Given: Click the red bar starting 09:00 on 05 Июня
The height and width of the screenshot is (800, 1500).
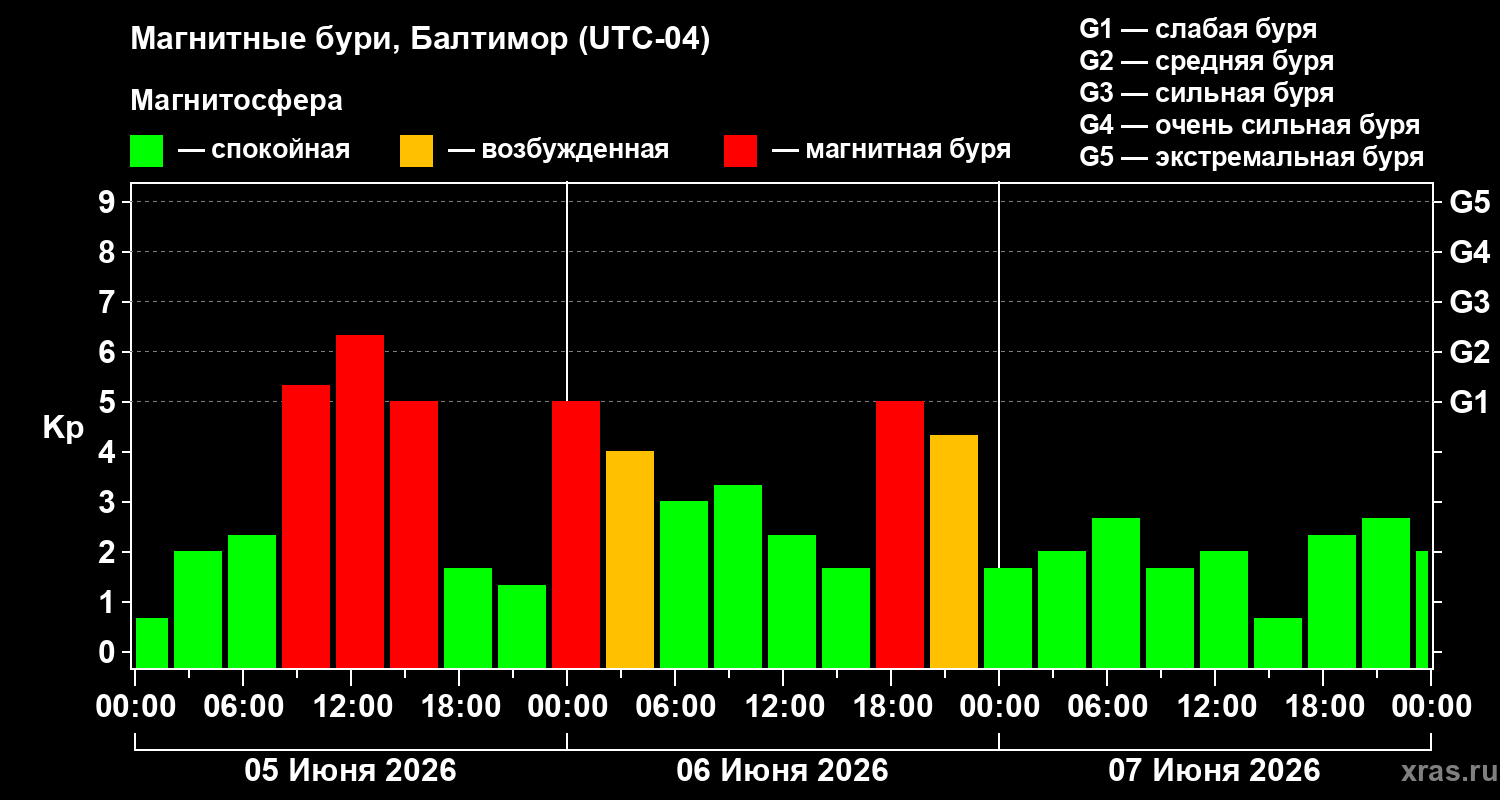Looking at the screenshot, I should [x=306, y=526].
